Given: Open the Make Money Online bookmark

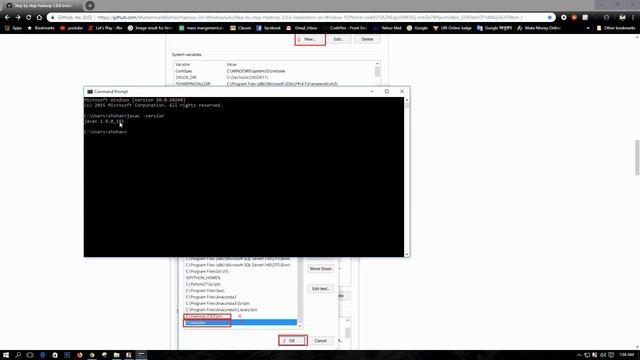Looking at the screenshot, I should [539, 28].
